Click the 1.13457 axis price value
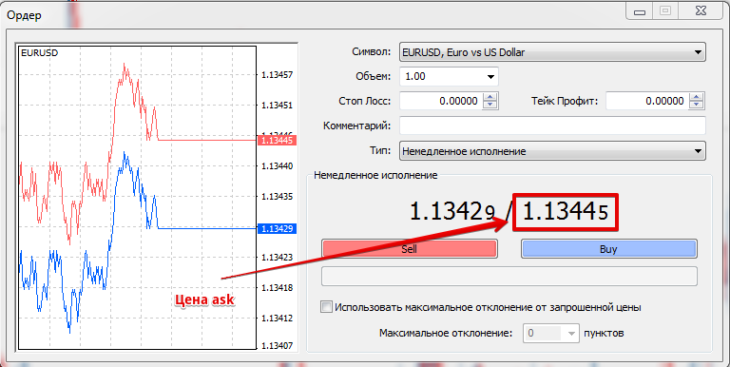 tap(277, 75)
